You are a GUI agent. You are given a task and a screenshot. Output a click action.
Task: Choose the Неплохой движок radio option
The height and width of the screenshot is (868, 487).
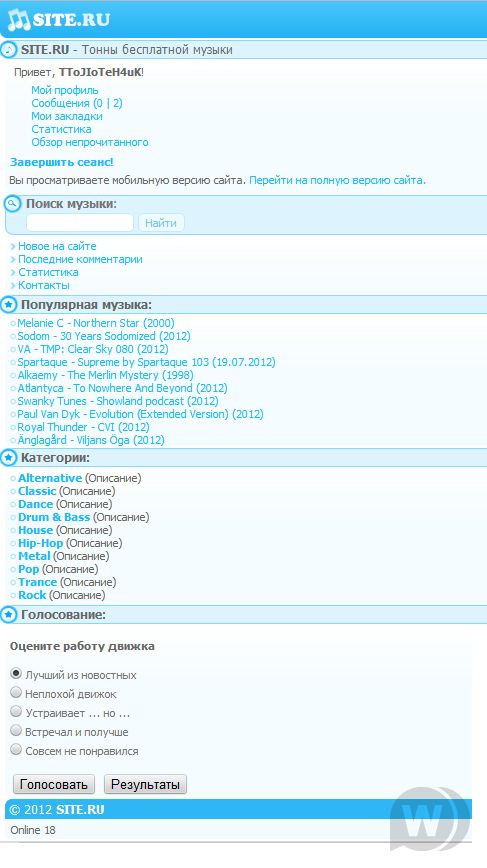[x=16, y=693]
